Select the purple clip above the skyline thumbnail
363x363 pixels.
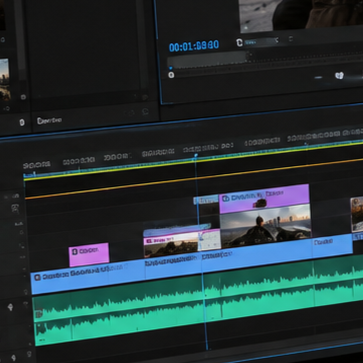pyautogui.click(x=264, y=198)
